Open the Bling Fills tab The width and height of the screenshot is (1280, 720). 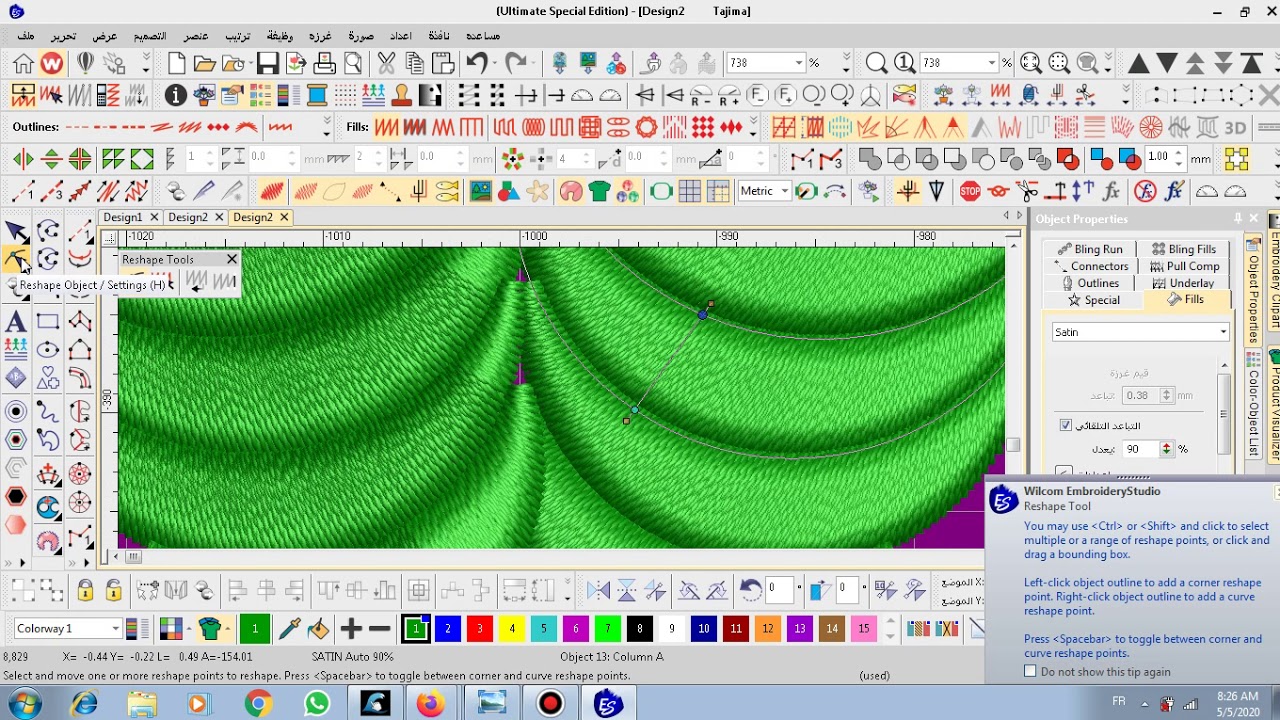[1183, 249]
